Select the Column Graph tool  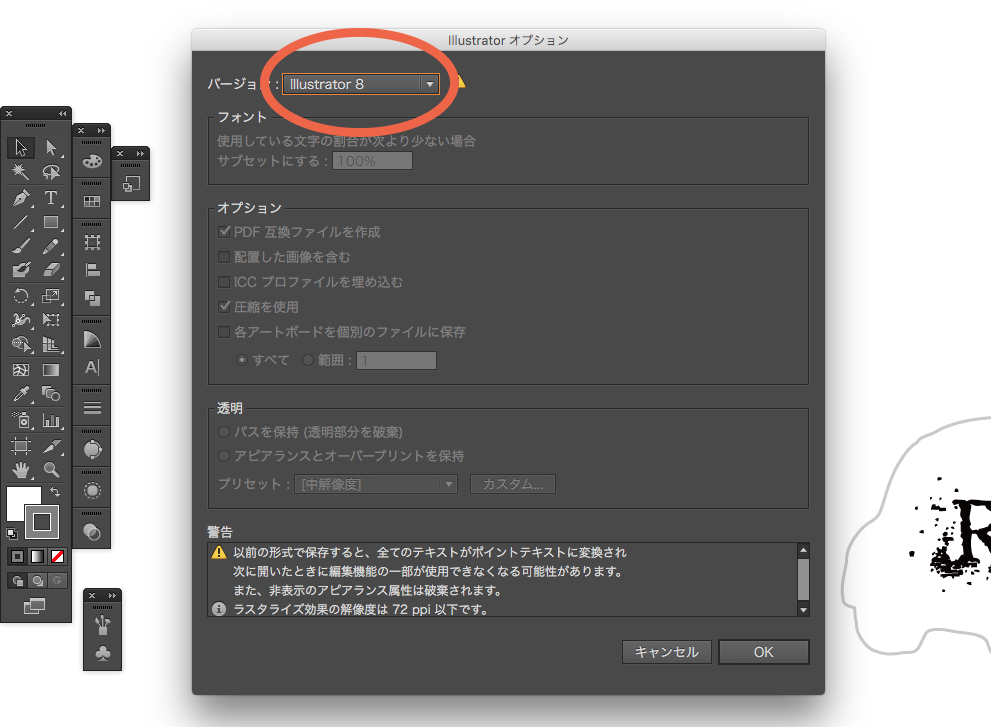(x=51, y=420)
